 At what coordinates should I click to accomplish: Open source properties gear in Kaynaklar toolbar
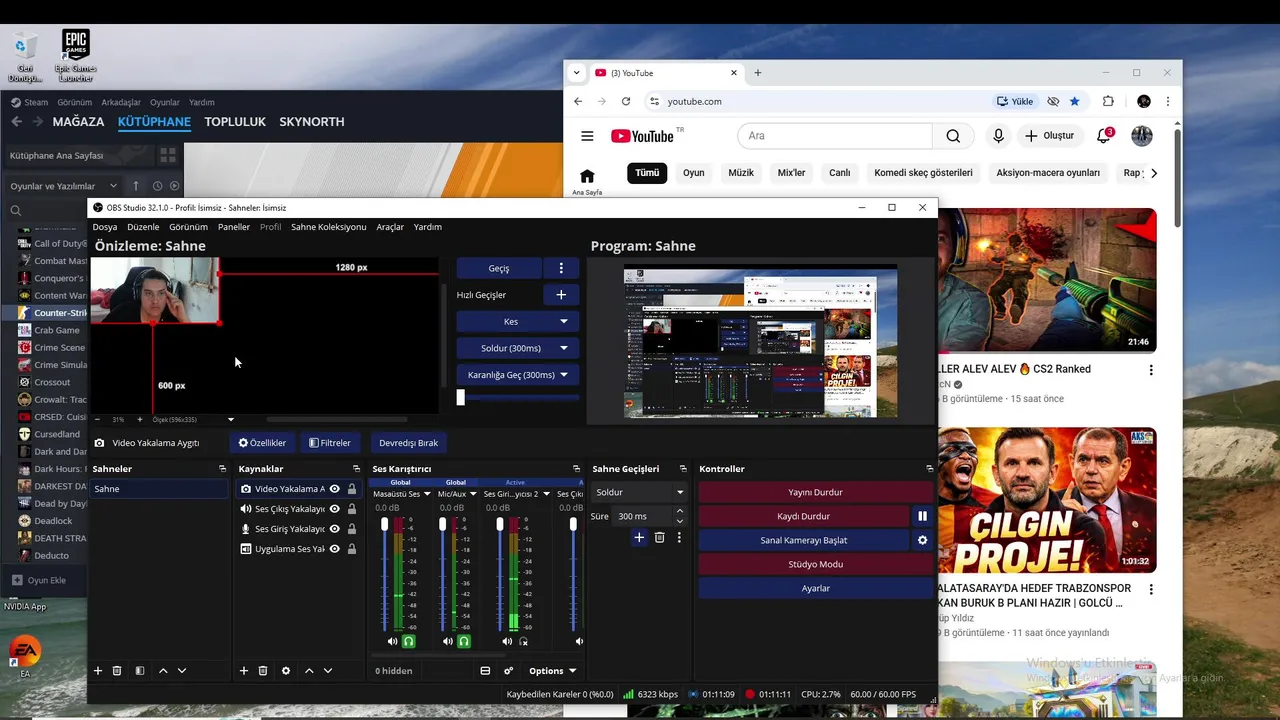tap(286, 671)
